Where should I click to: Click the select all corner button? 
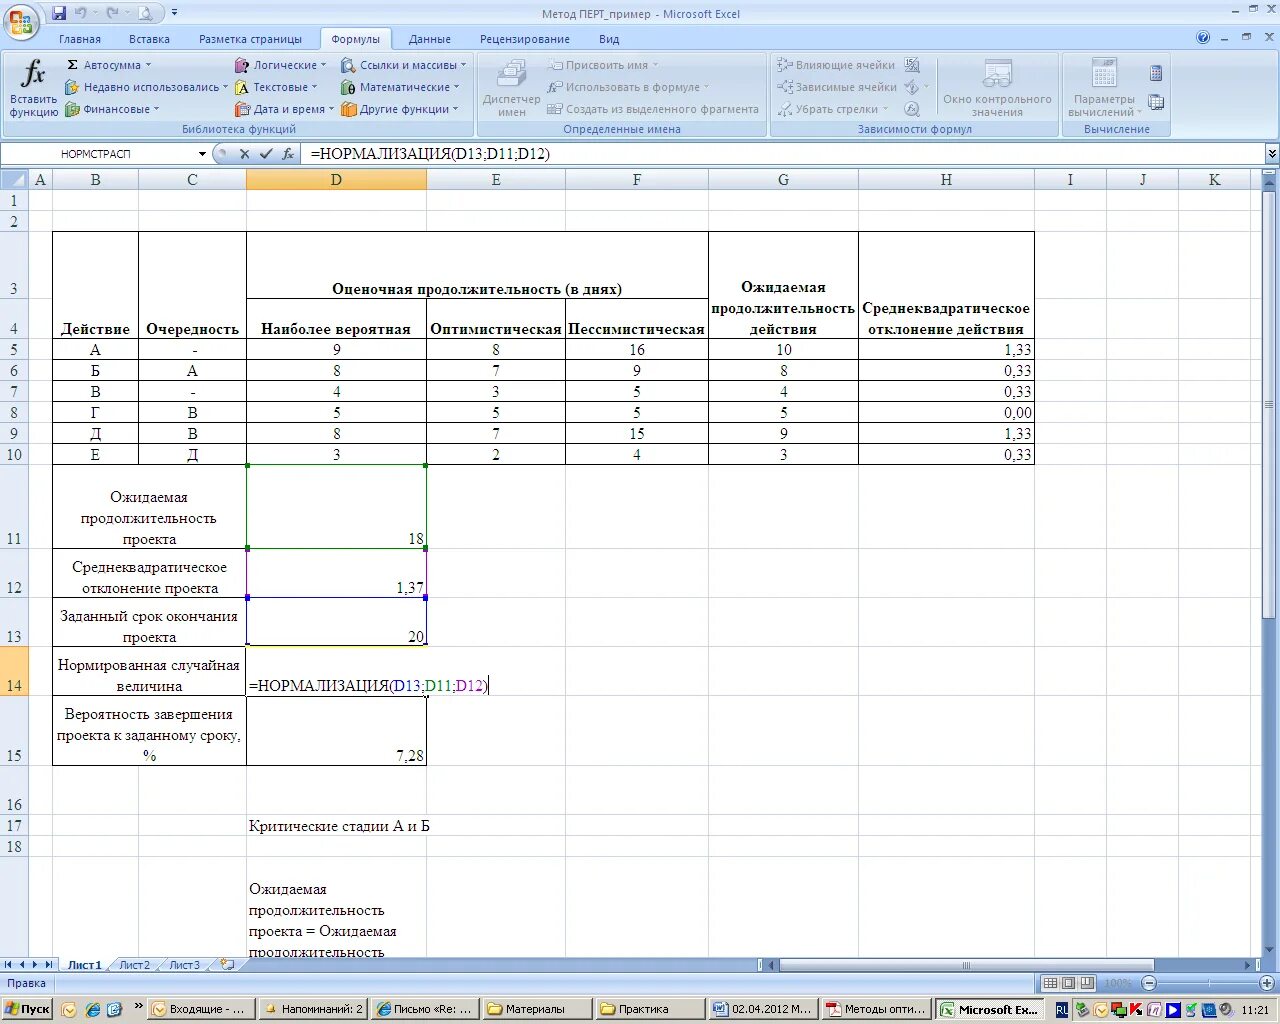(14, 180)
